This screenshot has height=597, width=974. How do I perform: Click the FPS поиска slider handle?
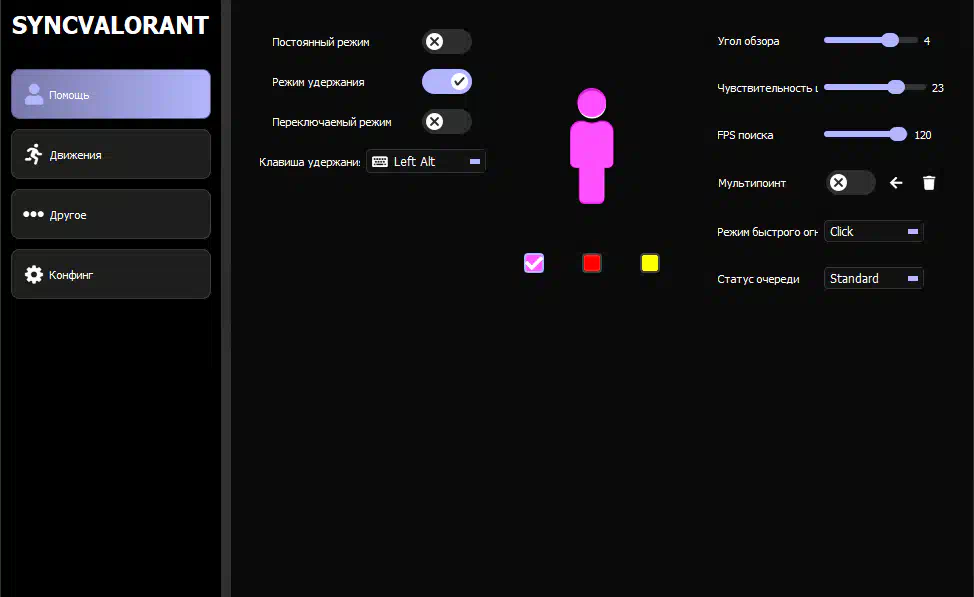click(898, 134)
